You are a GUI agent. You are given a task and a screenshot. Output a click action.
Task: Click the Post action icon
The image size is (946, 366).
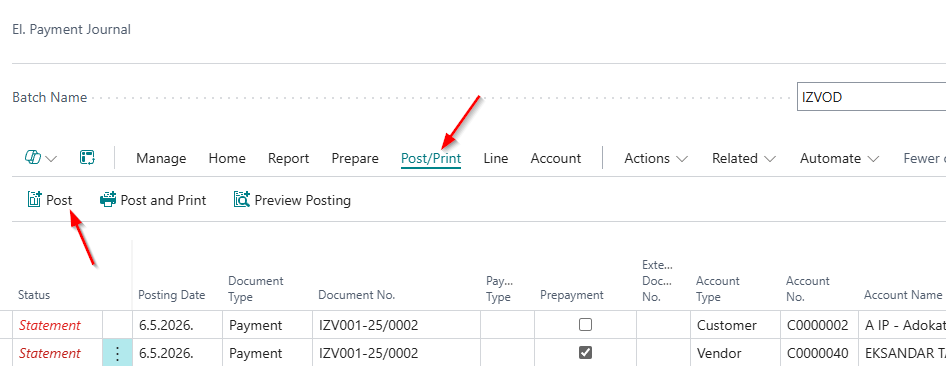pos(34,200)
